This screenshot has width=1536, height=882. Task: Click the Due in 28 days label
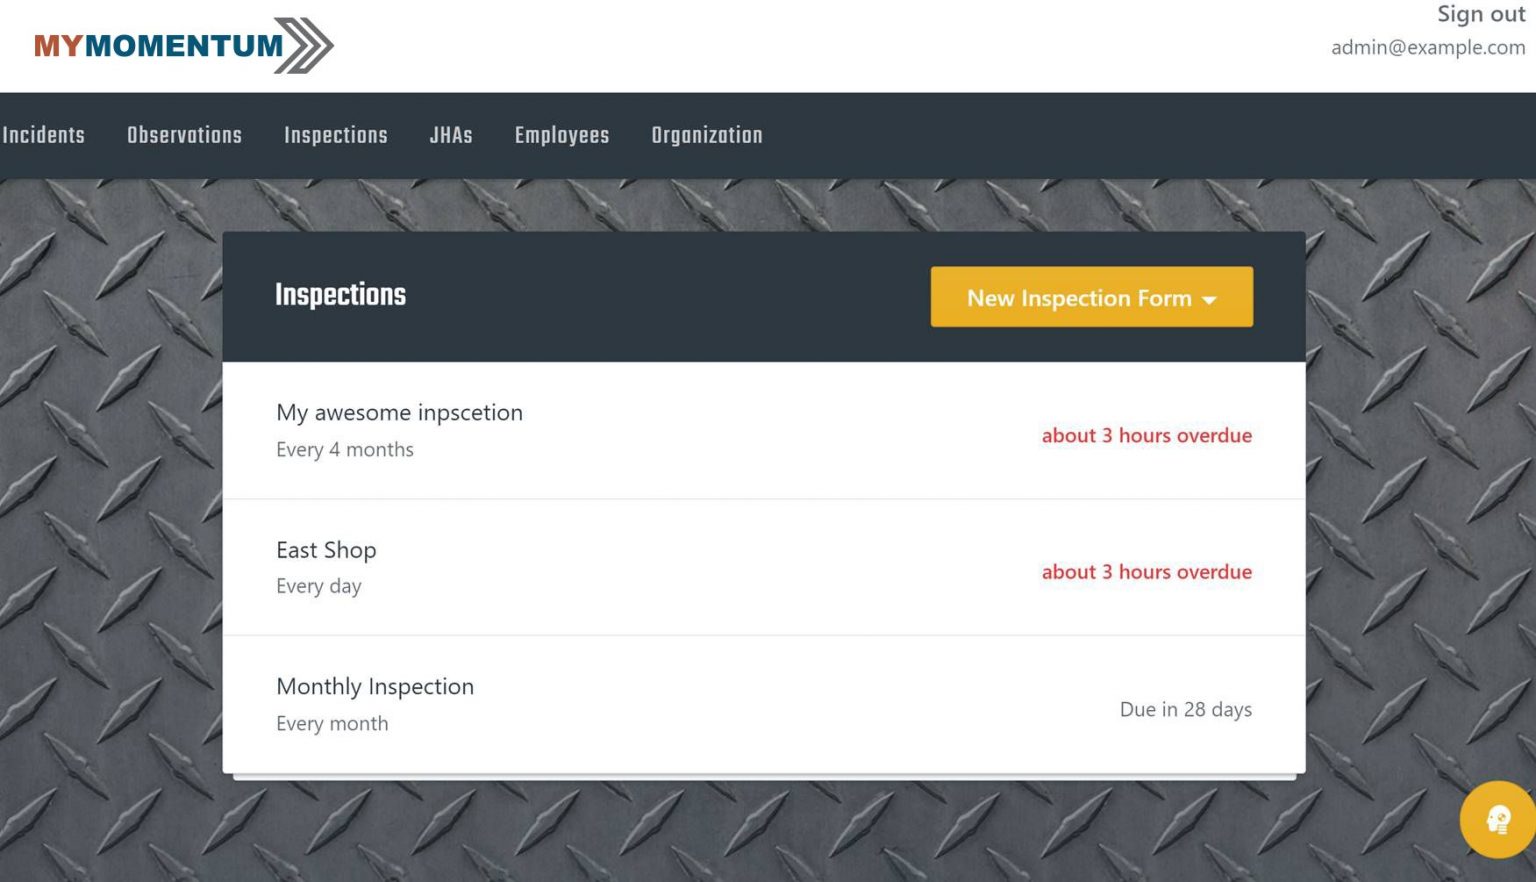point(1186,709)
